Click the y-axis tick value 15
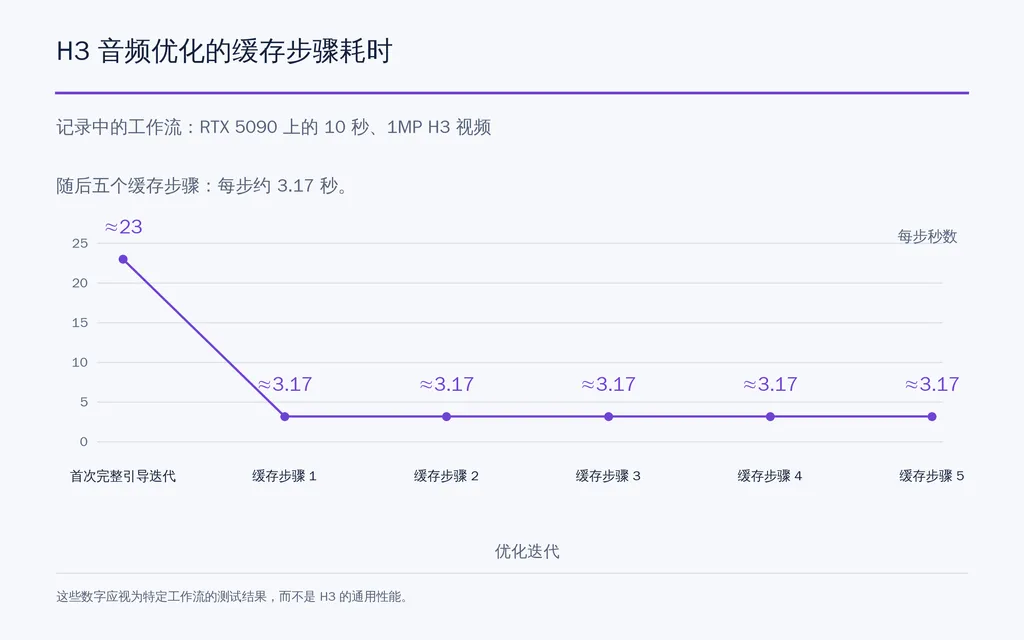This screenshot has width=1024, height=640. point(80,323)
